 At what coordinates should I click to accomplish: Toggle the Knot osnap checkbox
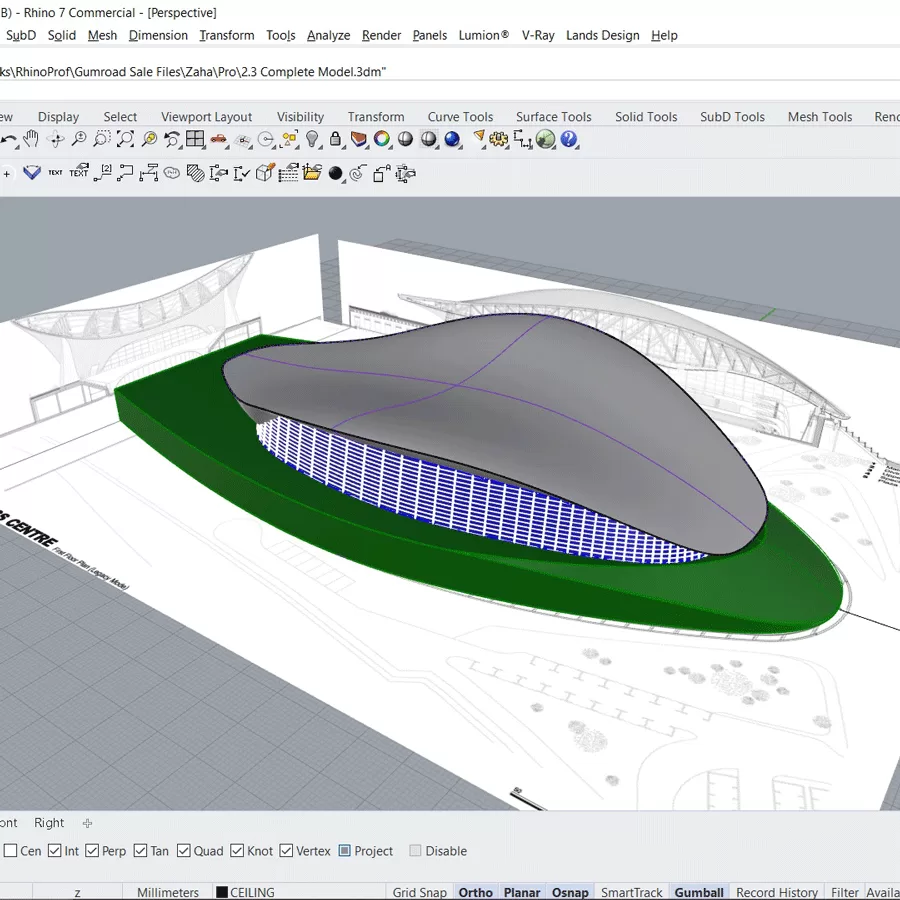click(x=237, y=850)
